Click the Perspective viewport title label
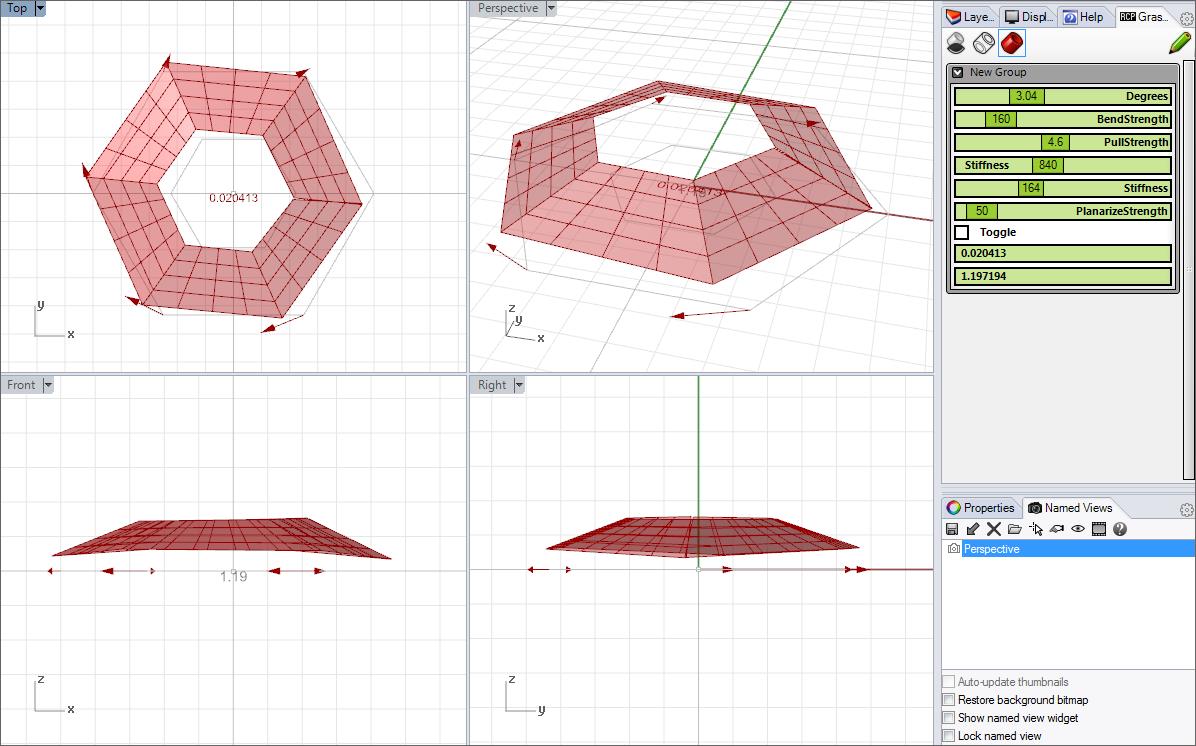The height and width of the screenshot is (746, 1196). pos(508,8)
